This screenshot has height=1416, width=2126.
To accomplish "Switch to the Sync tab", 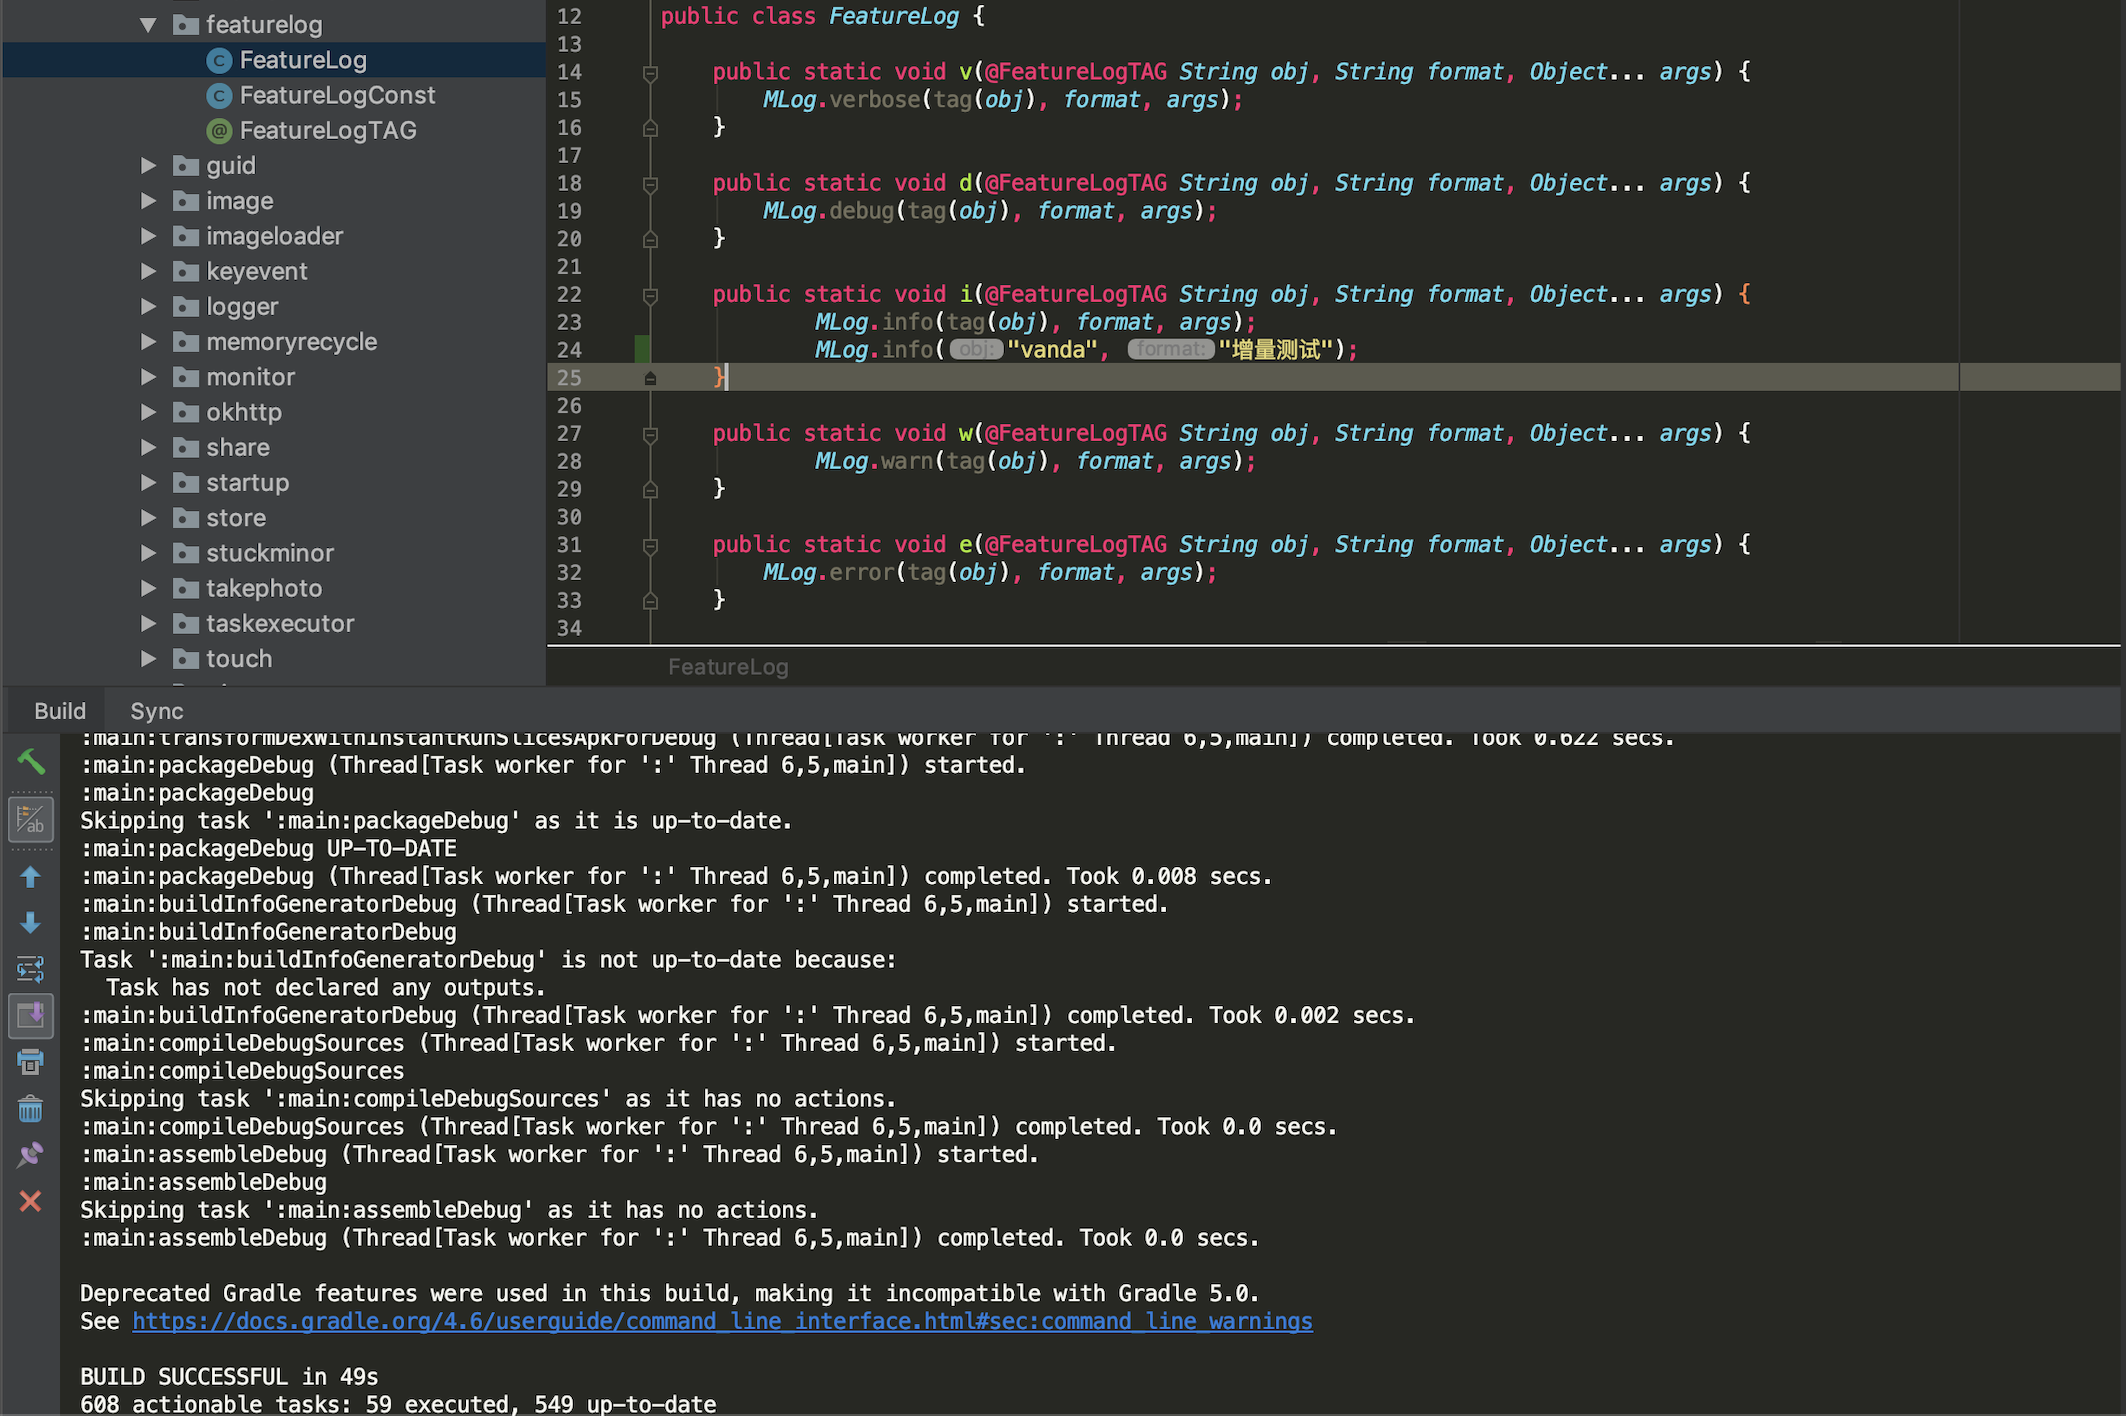I will [157, 711].
